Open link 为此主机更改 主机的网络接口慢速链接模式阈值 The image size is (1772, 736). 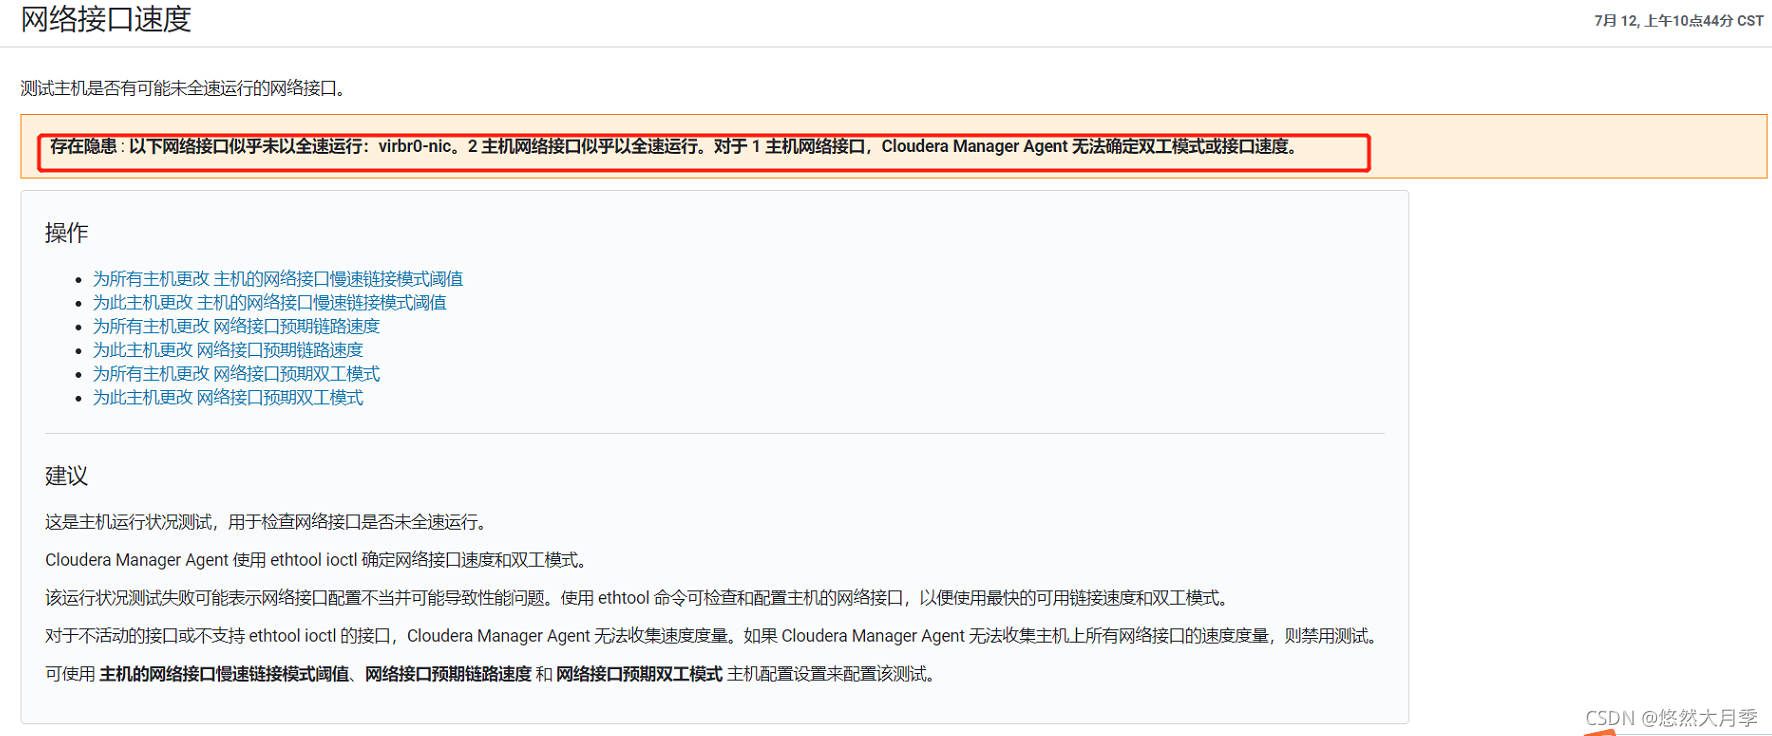coord(270,303)
